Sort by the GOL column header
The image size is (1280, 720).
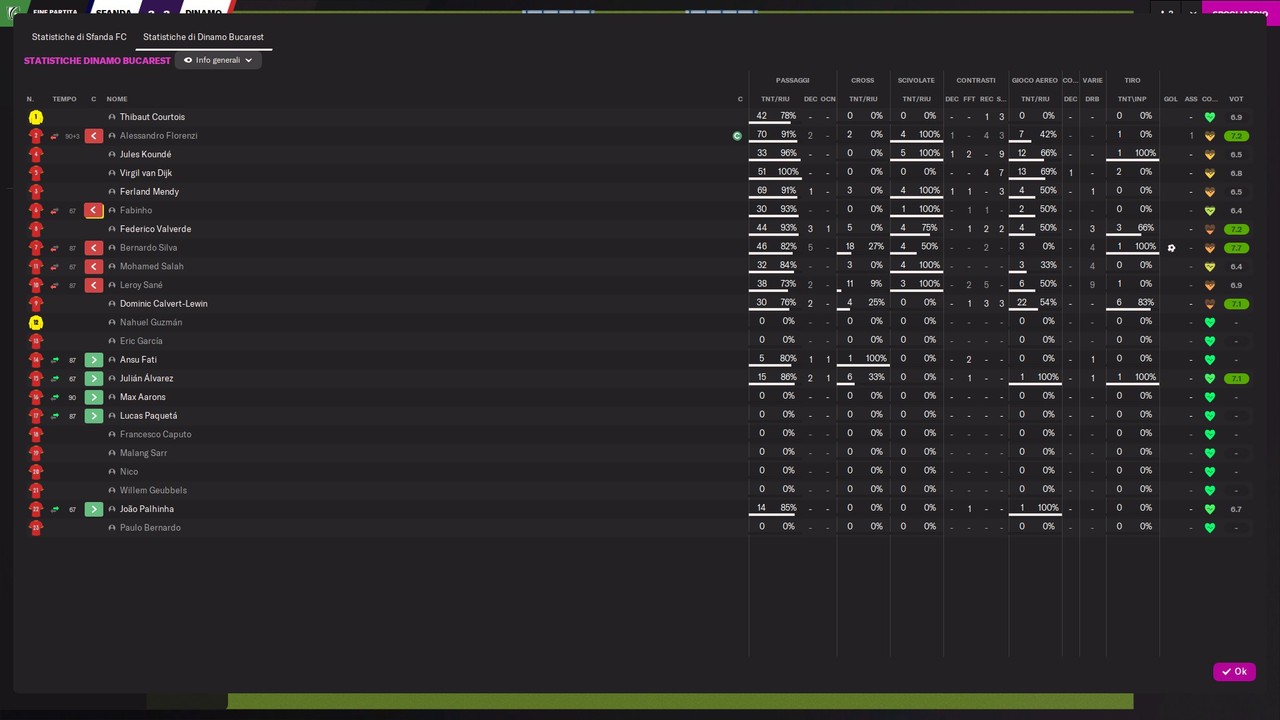tap(1170, 99)
